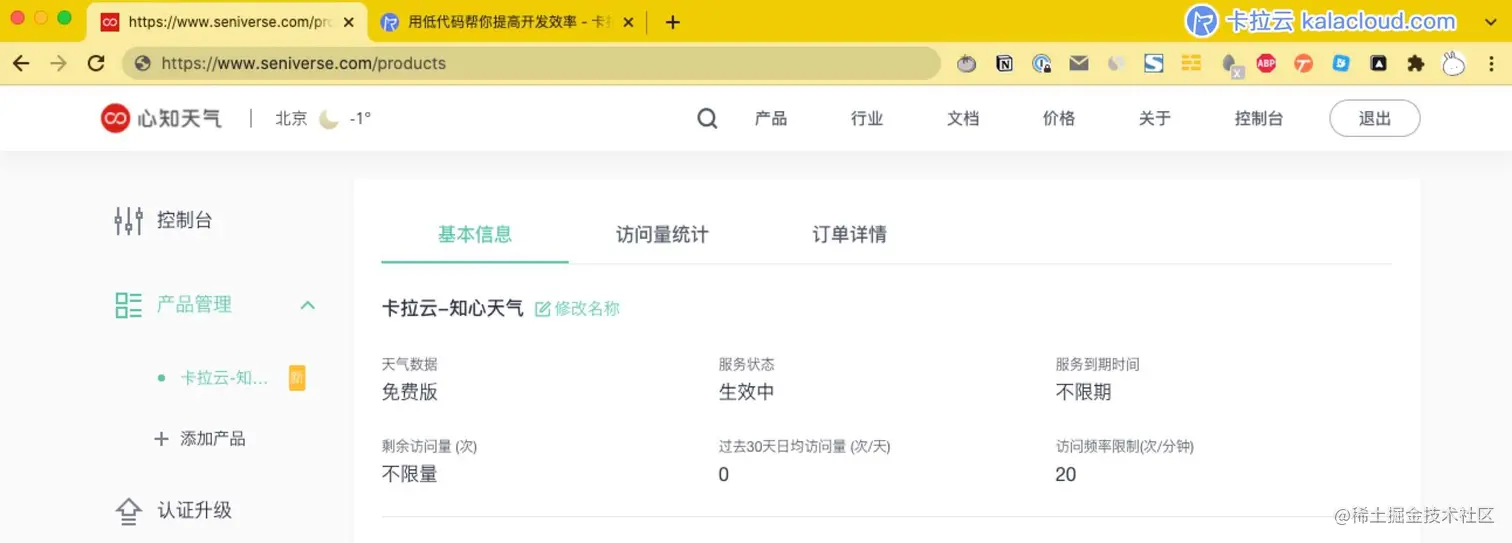The image size is (1512, 543).
Task: Click the 控制台 sliders icon in the sidebar
Action: (x=128, y=220)
